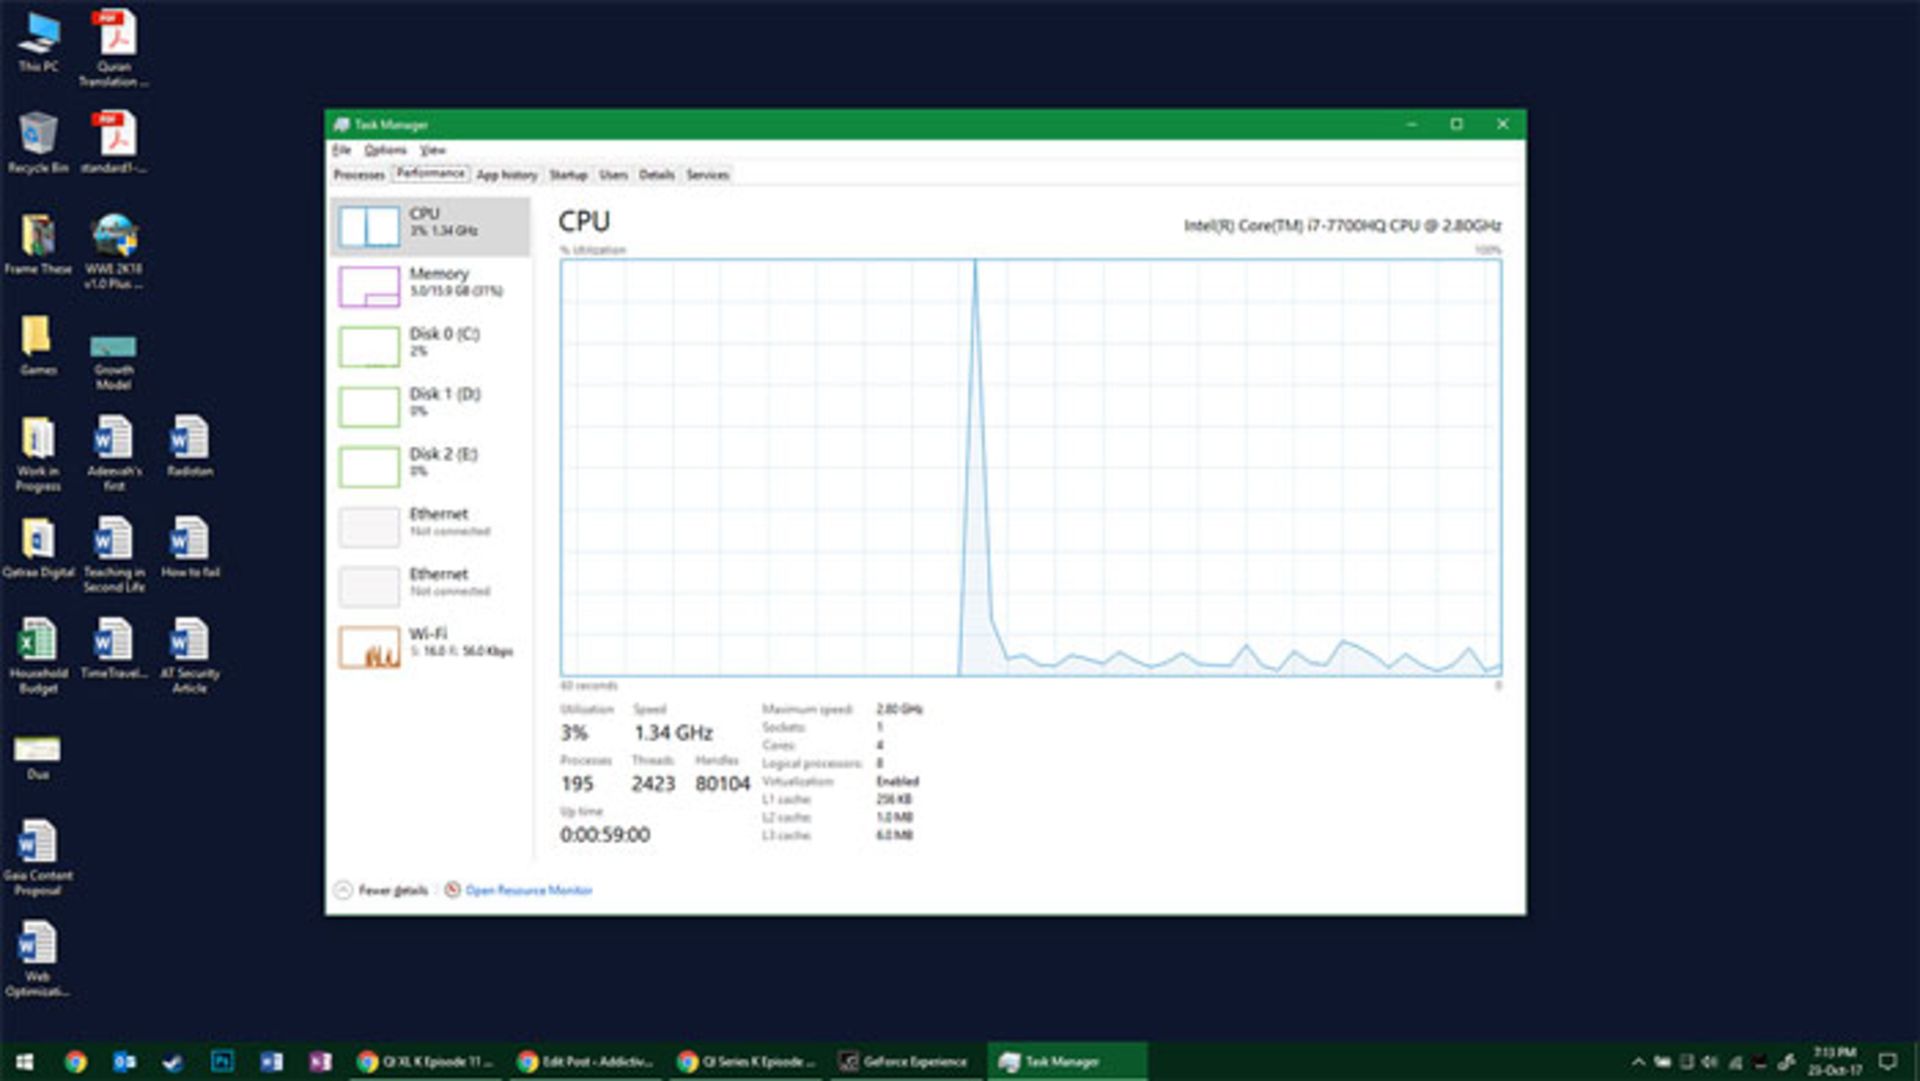1920x1081 pixels.
Task: Select the Memory performance entry
Action: 430,286
